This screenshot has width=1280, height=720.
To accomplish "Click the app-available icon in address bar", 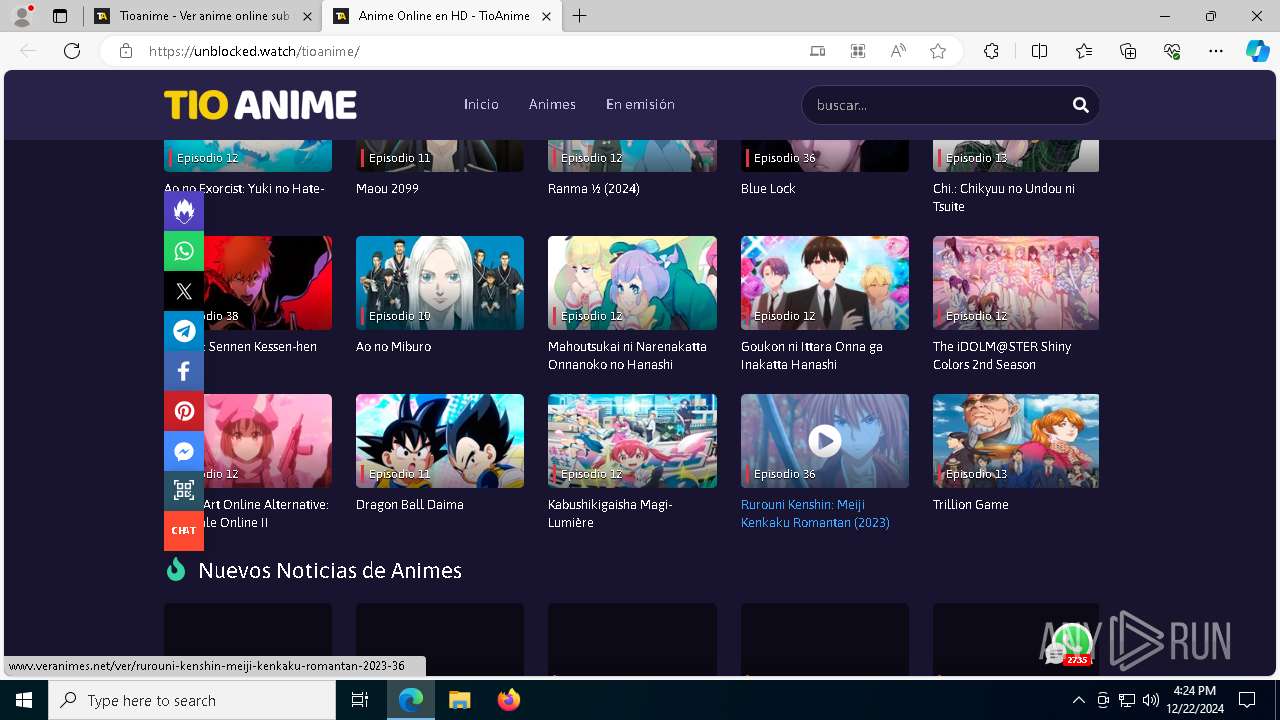I will 858,51.
